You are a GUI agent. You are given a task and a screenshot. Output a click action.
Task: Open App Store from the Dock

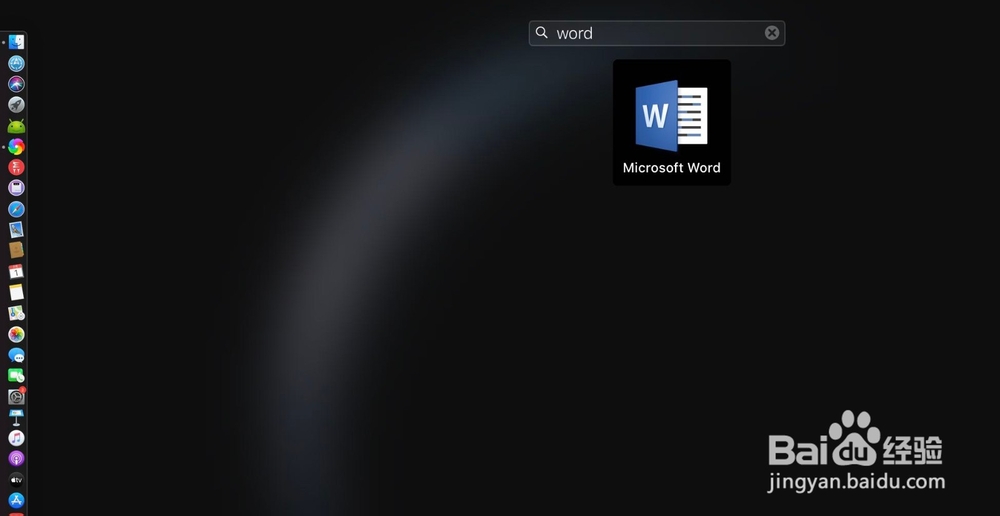(17, 500)
